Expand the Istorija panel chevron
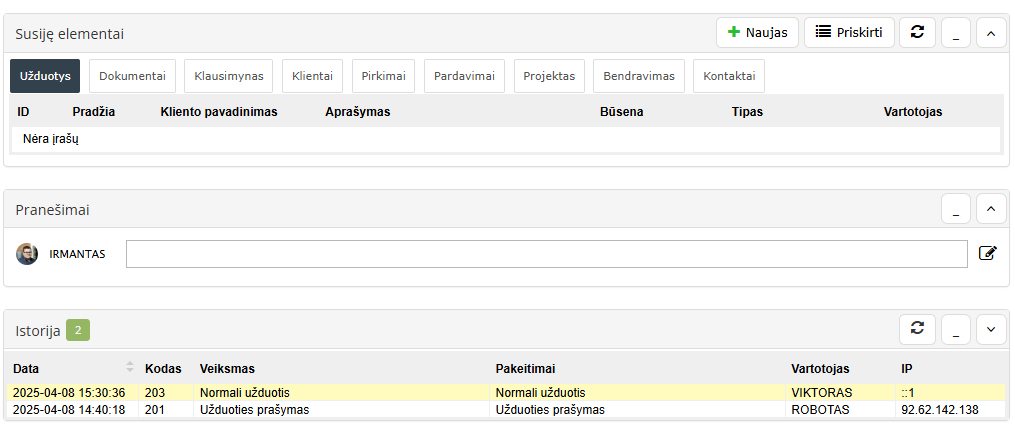The image size is (1015, 427). click(x=990, y=328)
